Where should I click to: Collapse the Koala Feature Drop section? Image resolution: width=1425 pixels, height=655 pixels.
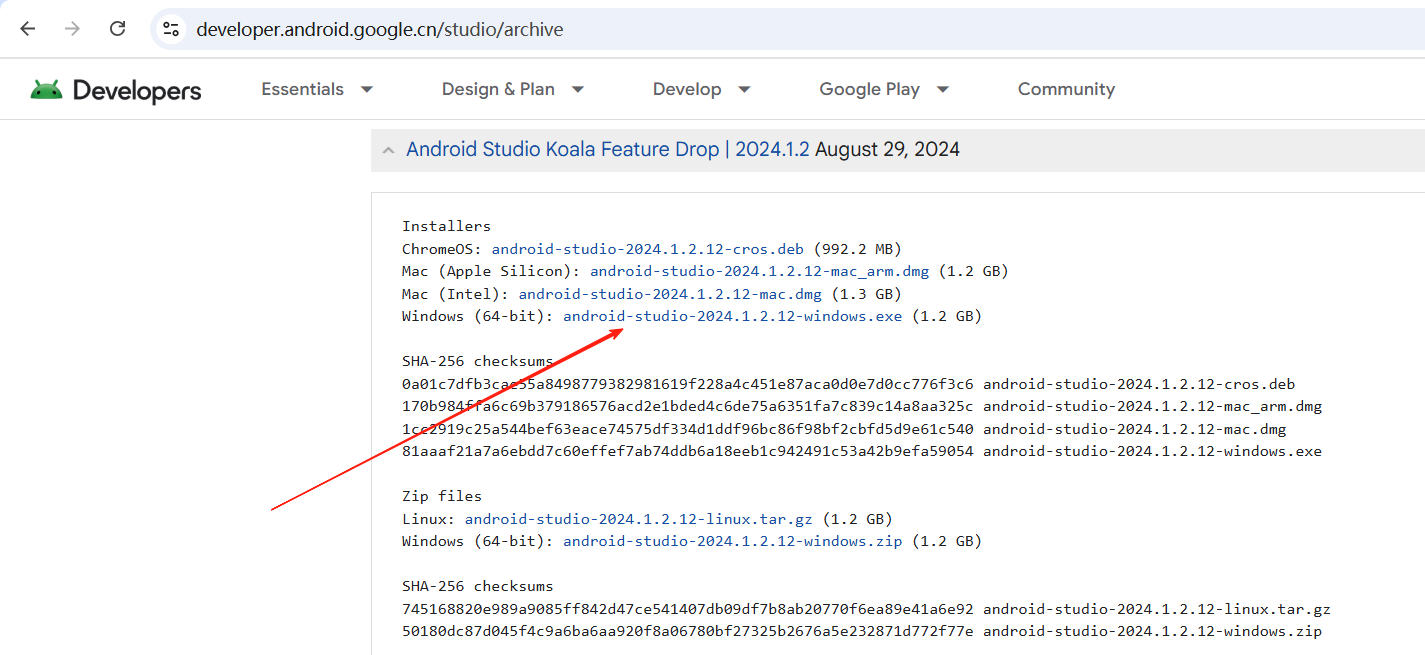[388, 150]
